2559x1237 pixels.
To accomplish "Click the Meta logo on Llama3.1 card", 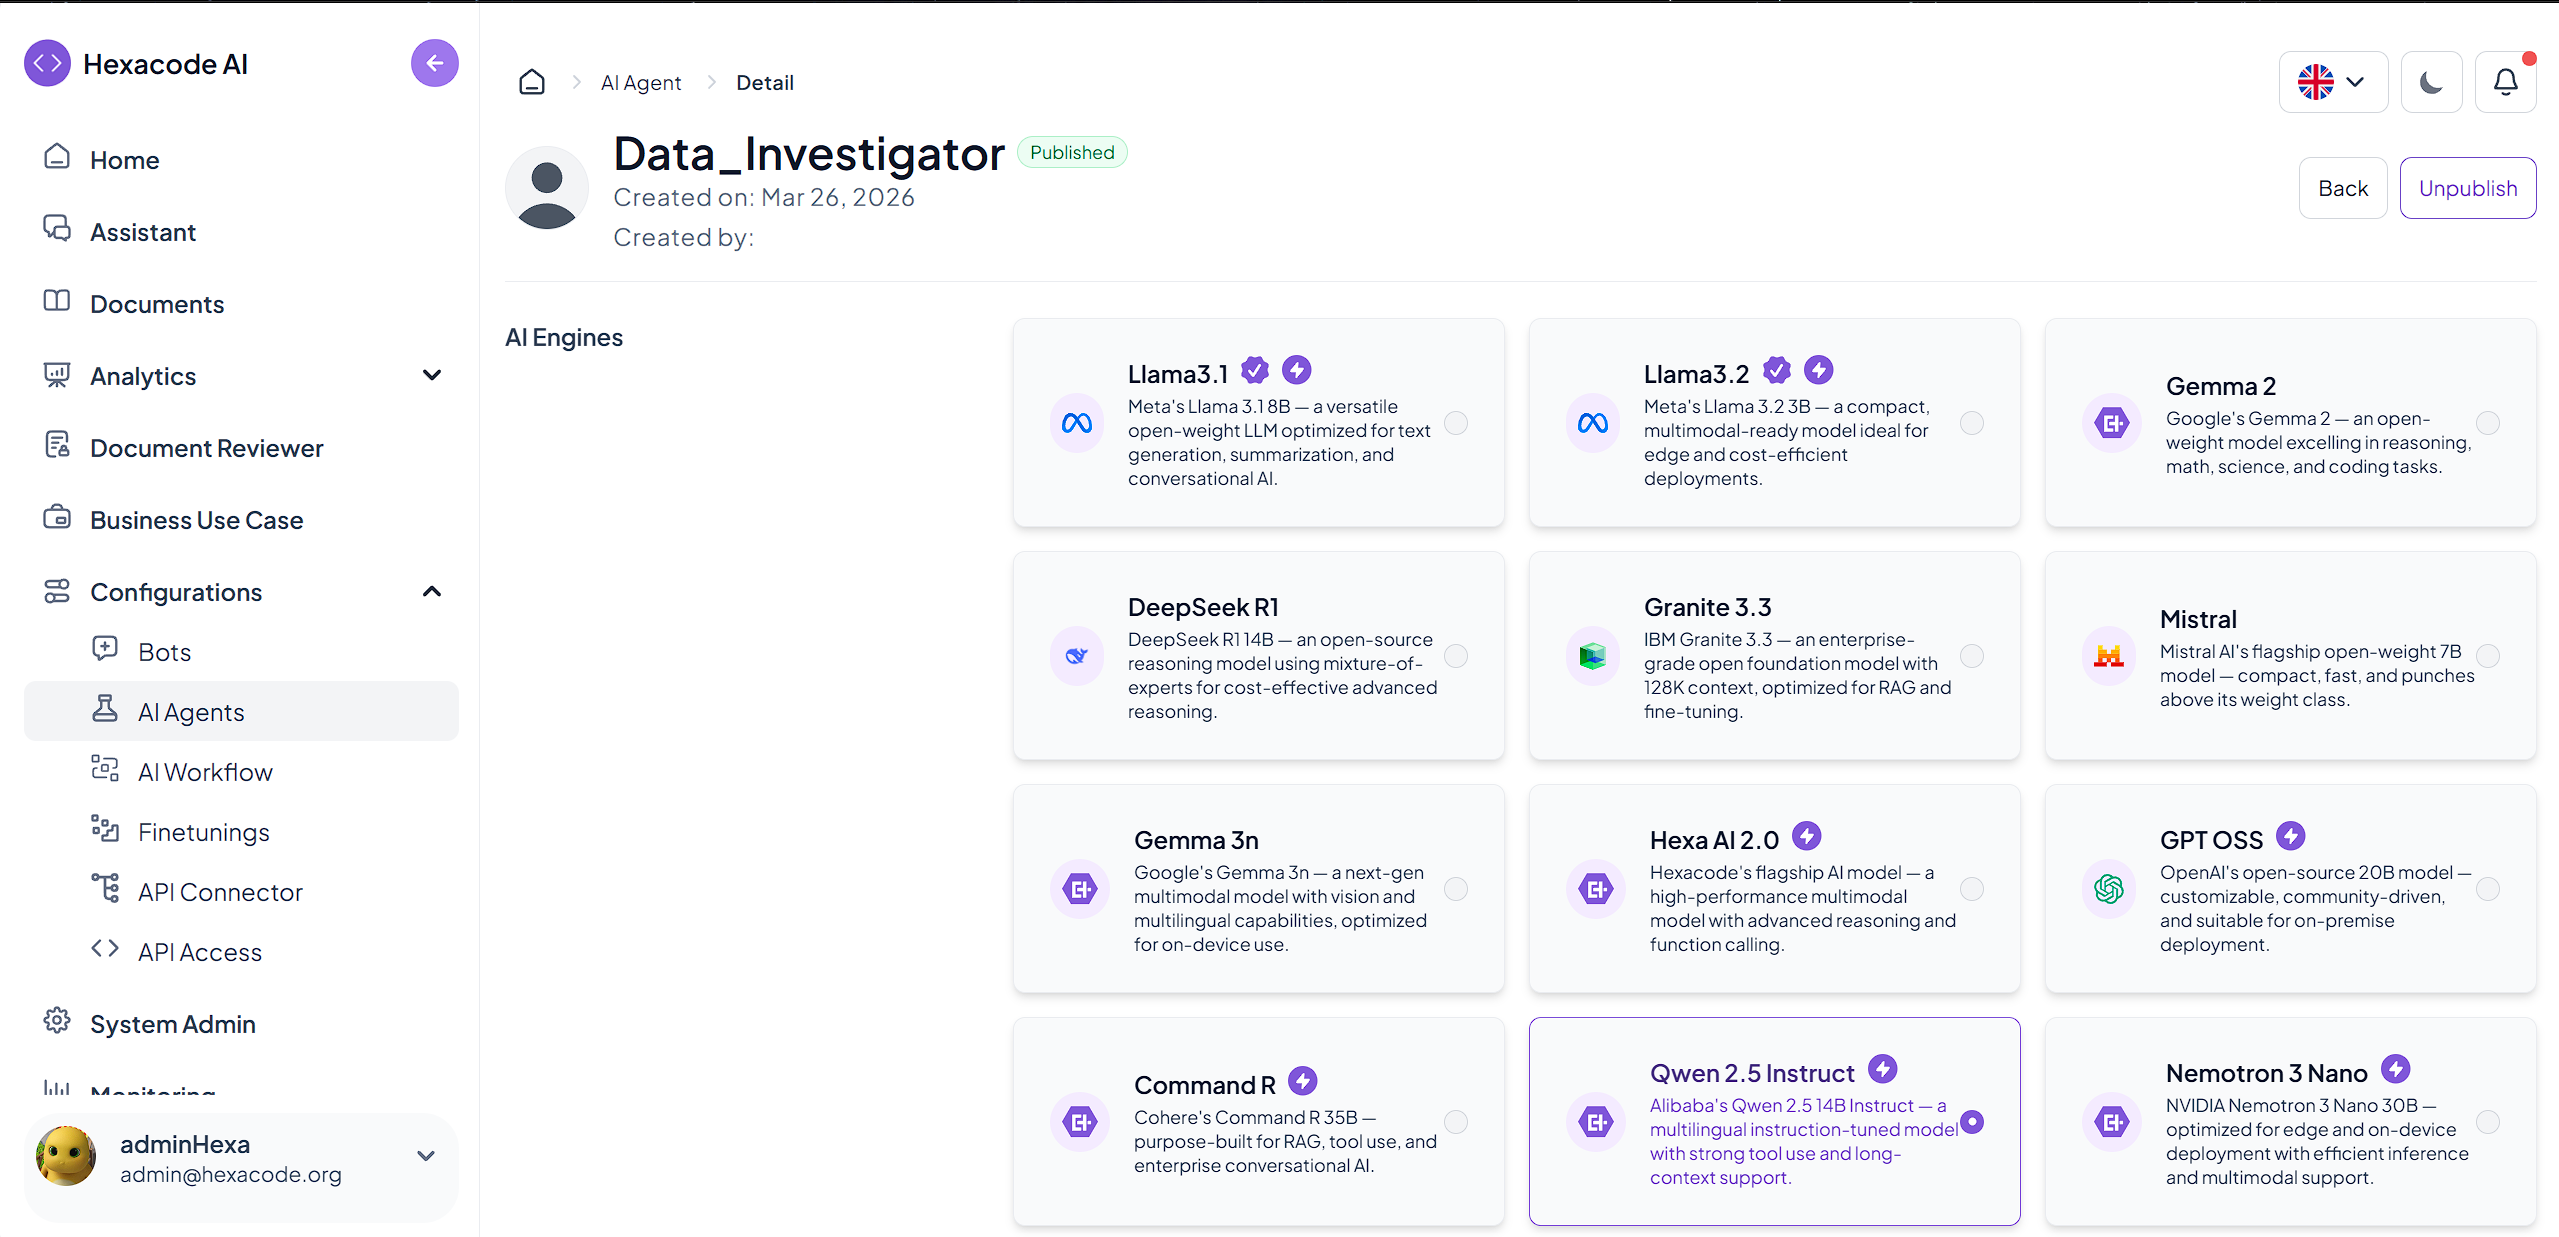I will coord(1077,423).
